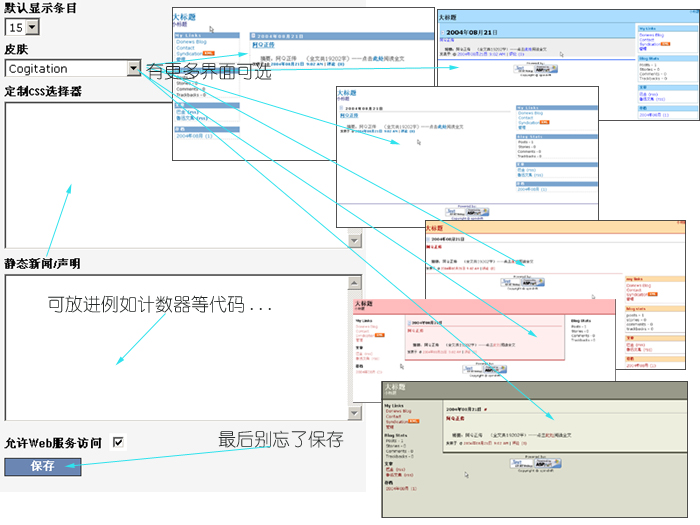Image resolution: width=700 pixels, height=525 pixels.
Task: Select the pink-header skin preview thumbnail
Action: [480, 336]
